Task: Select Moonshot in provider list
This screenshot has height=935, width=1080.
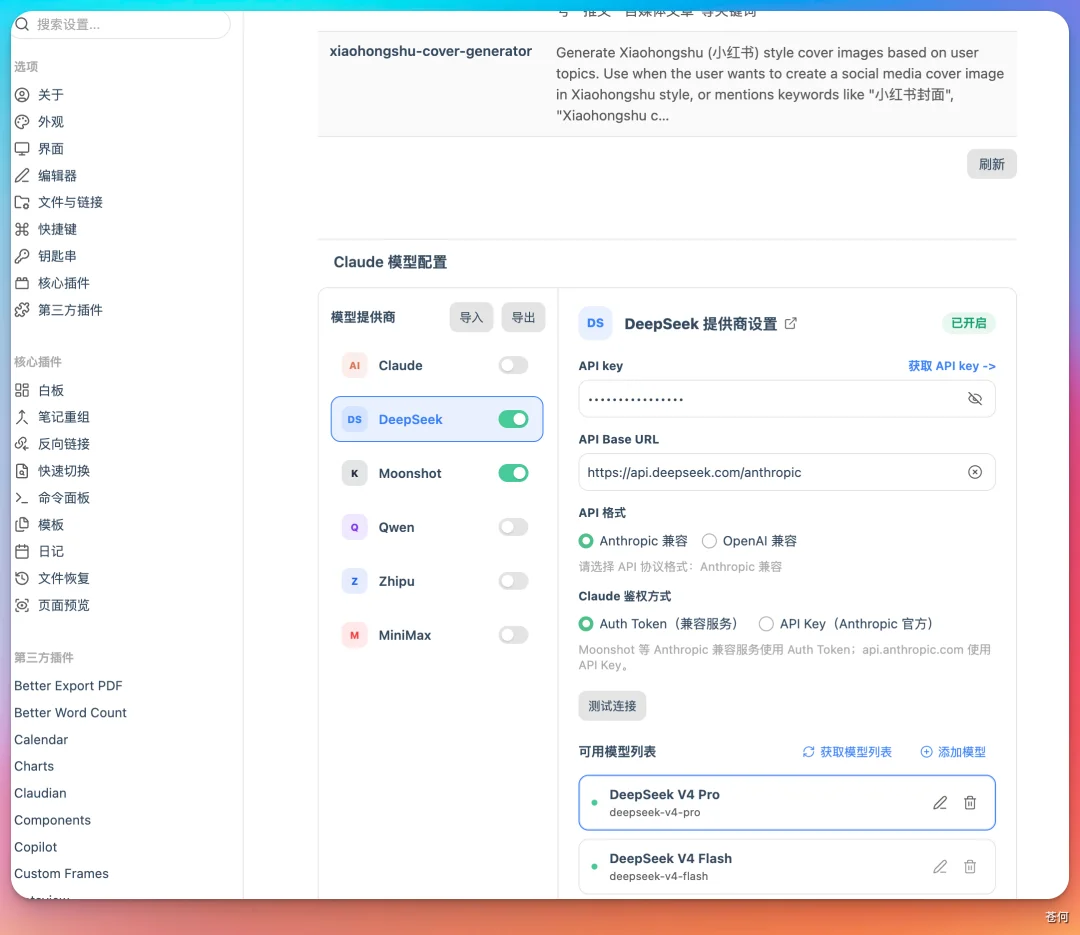Action: tap(437, 473)
